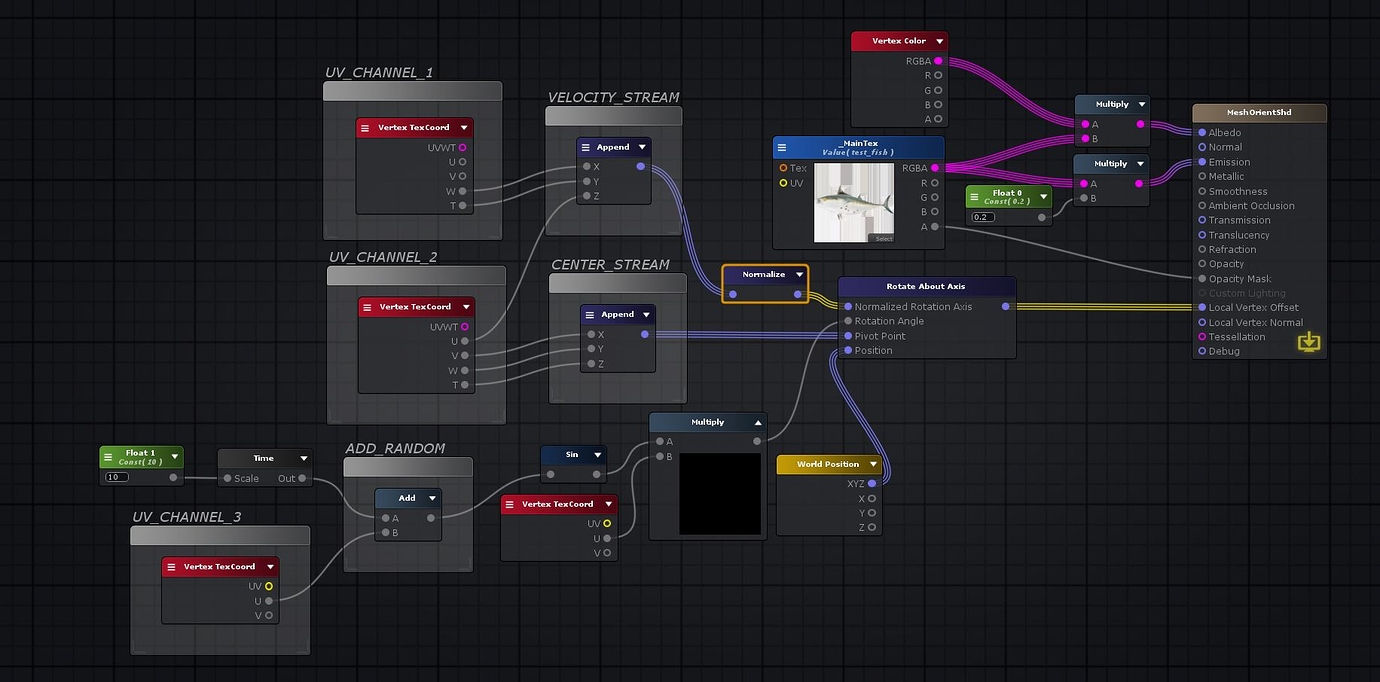
Task: Click the yellow download icon on MeshOrientShd
Action: tap(1308, 343)
